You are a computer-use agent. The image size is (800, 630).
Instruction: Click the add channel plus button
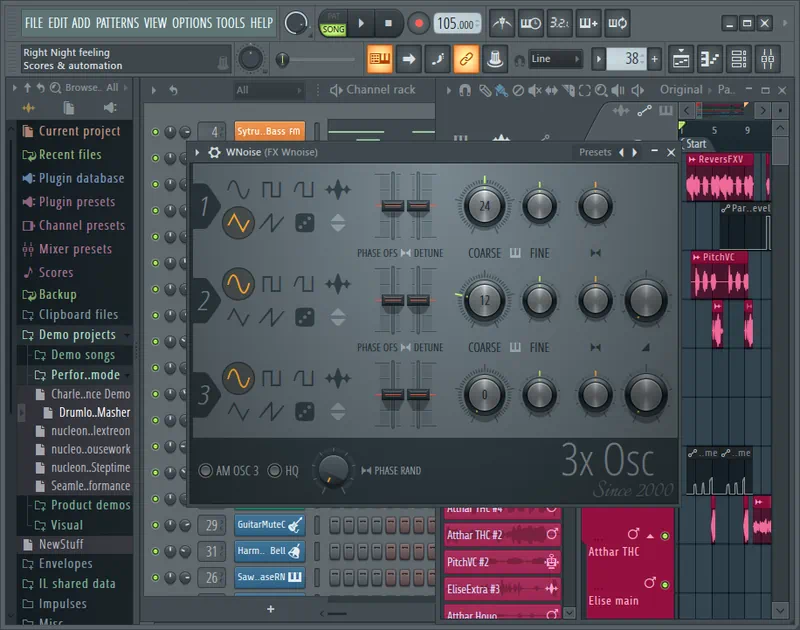pyautogui.click(x=270, y=609)
